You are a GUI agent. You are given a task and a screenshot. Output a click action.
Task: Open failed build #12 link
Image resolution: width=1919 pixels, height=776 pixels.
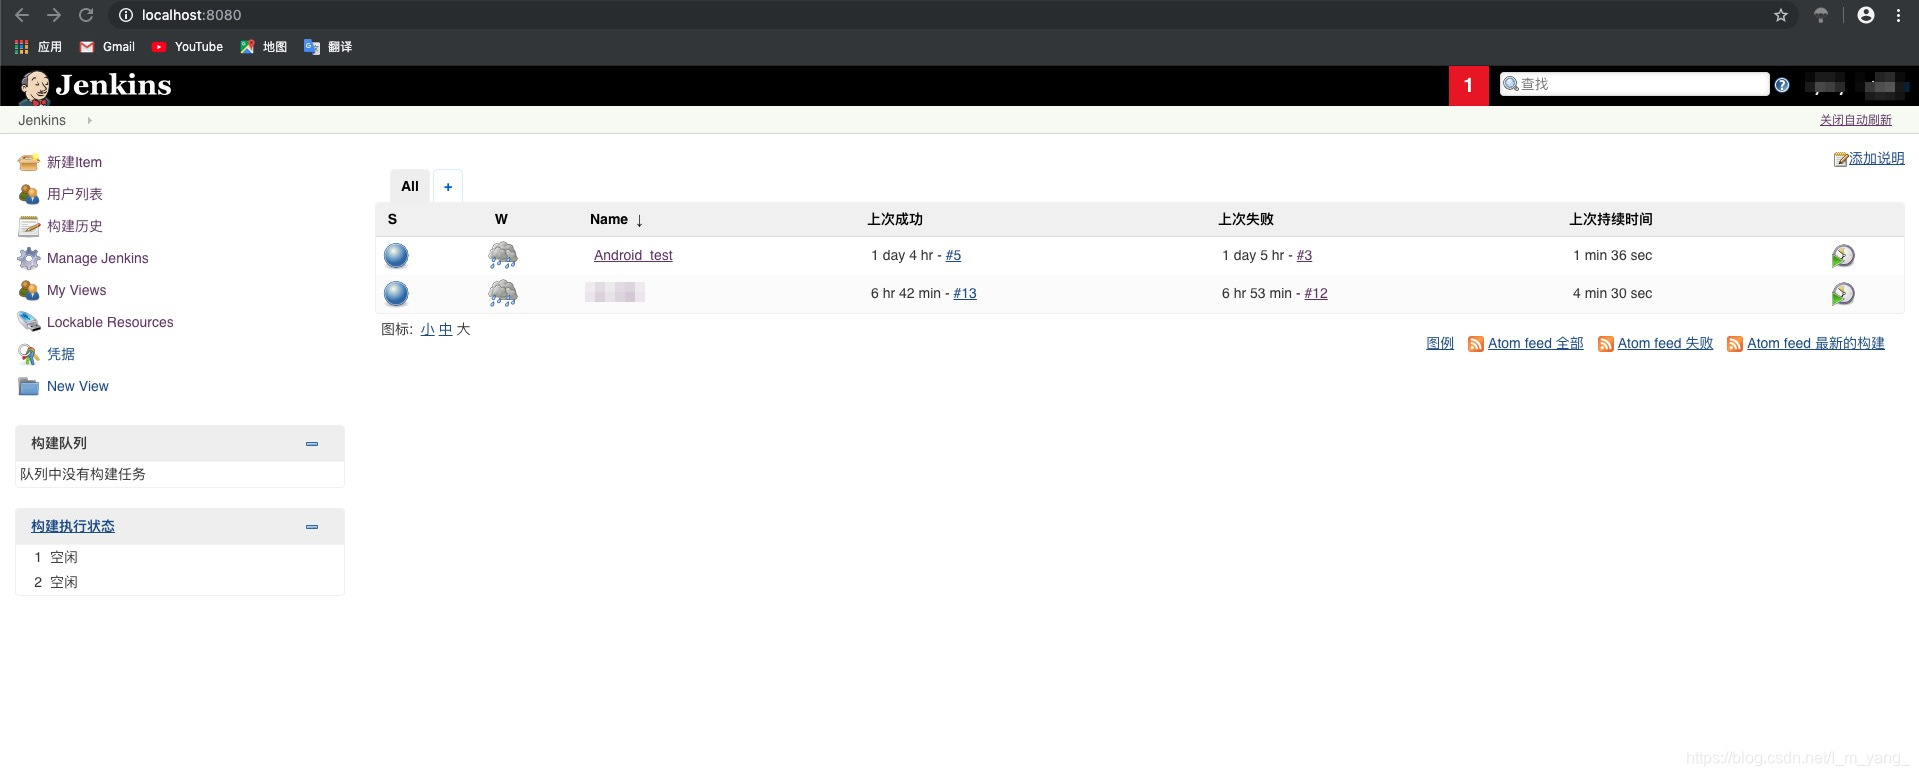pyautogui.click(x=1316, y=294)
